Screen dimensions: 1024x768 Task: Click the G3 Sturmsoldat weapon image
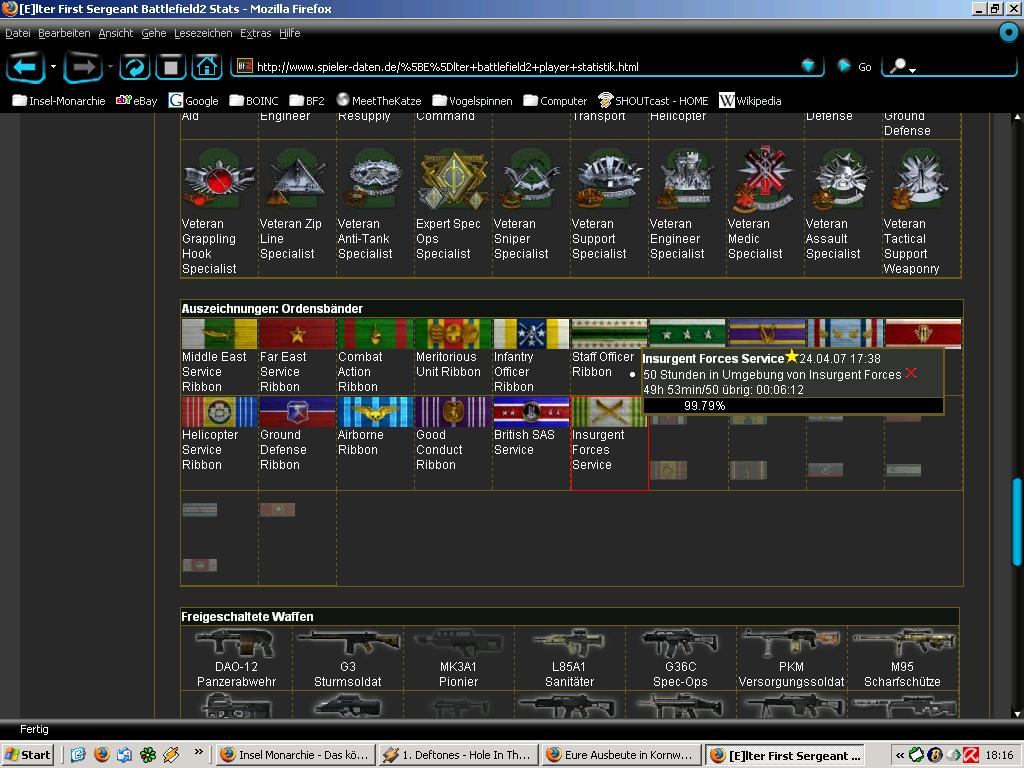347,643
